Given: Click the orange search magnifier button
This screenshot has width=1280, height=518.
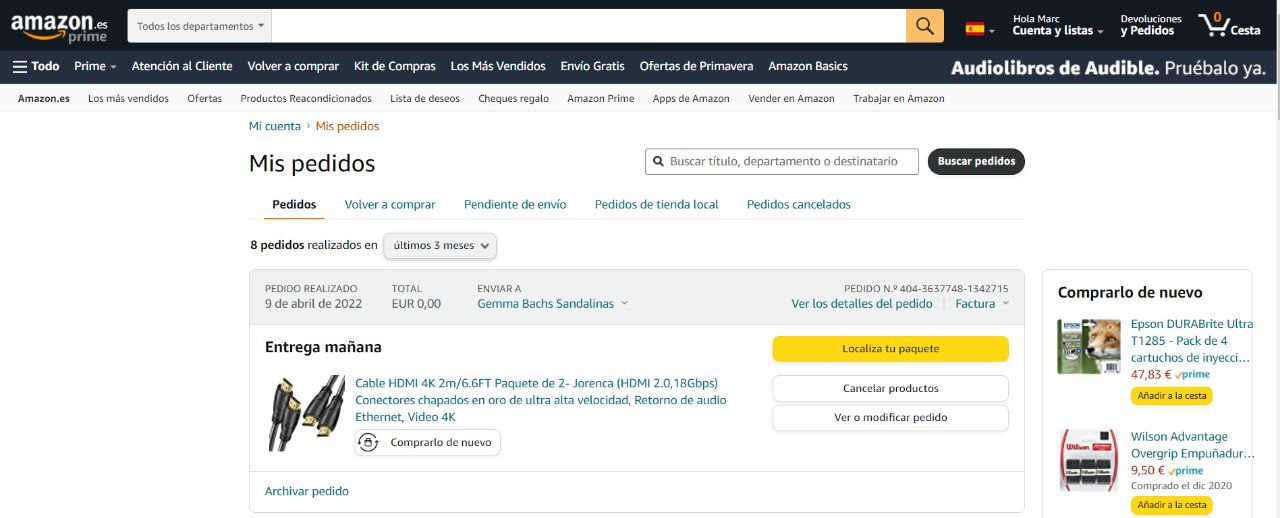Looking at the screenshot, I should point(924,26).
